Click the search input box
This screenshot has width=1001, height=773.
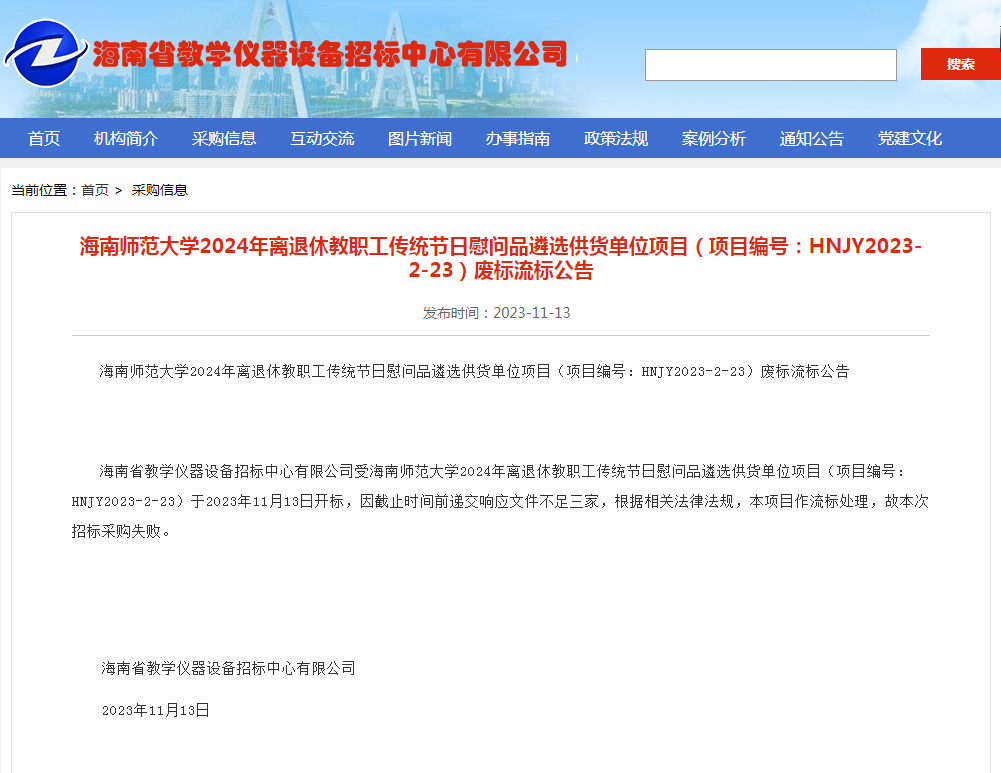(x=771, y=64)
